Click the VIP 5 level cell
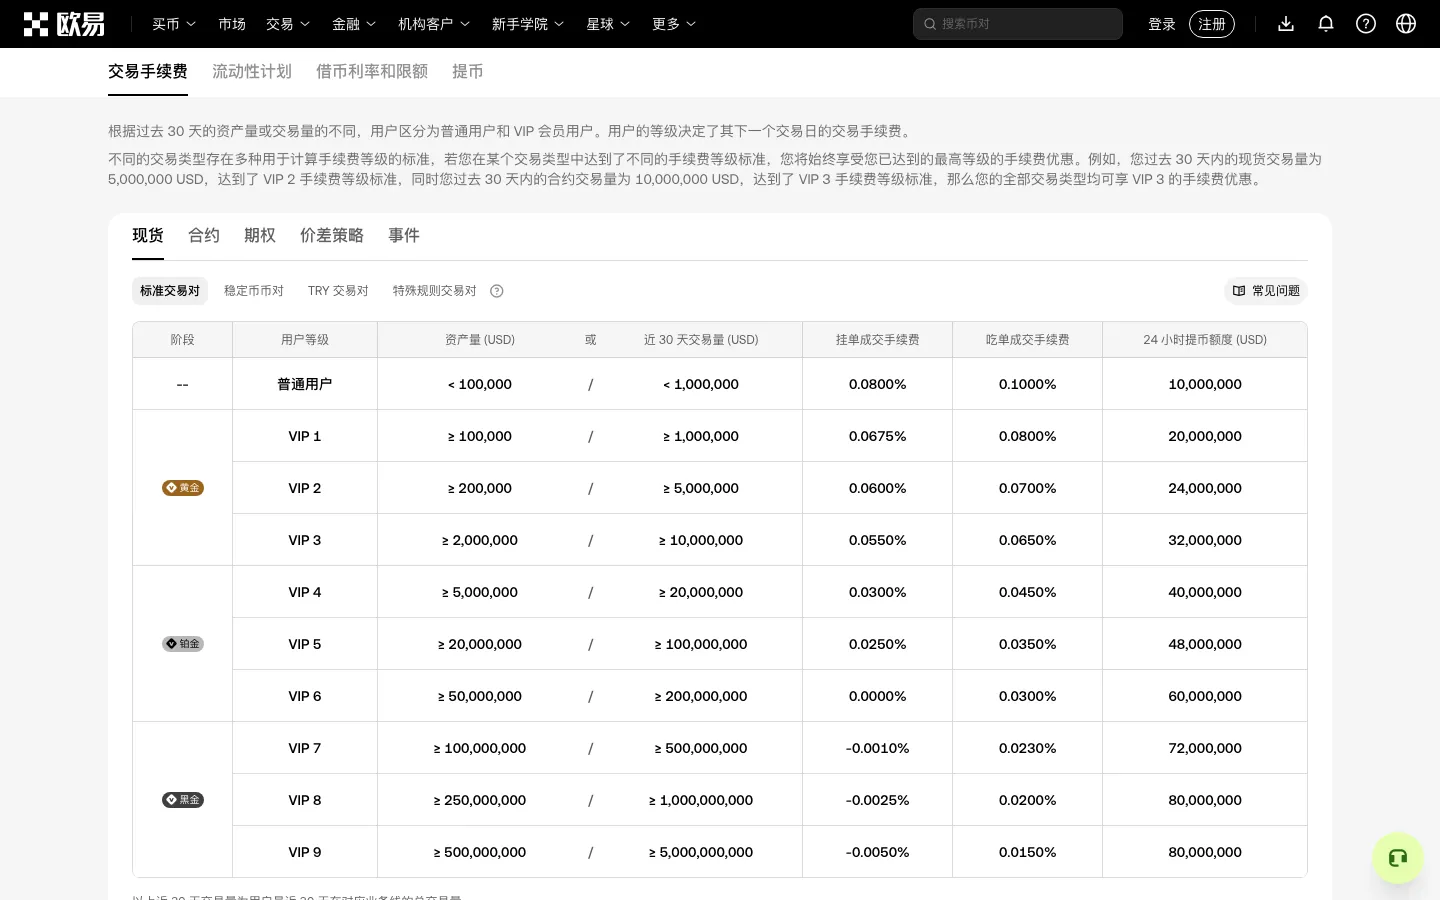The image size is (1440, 900). coord(305,644)
